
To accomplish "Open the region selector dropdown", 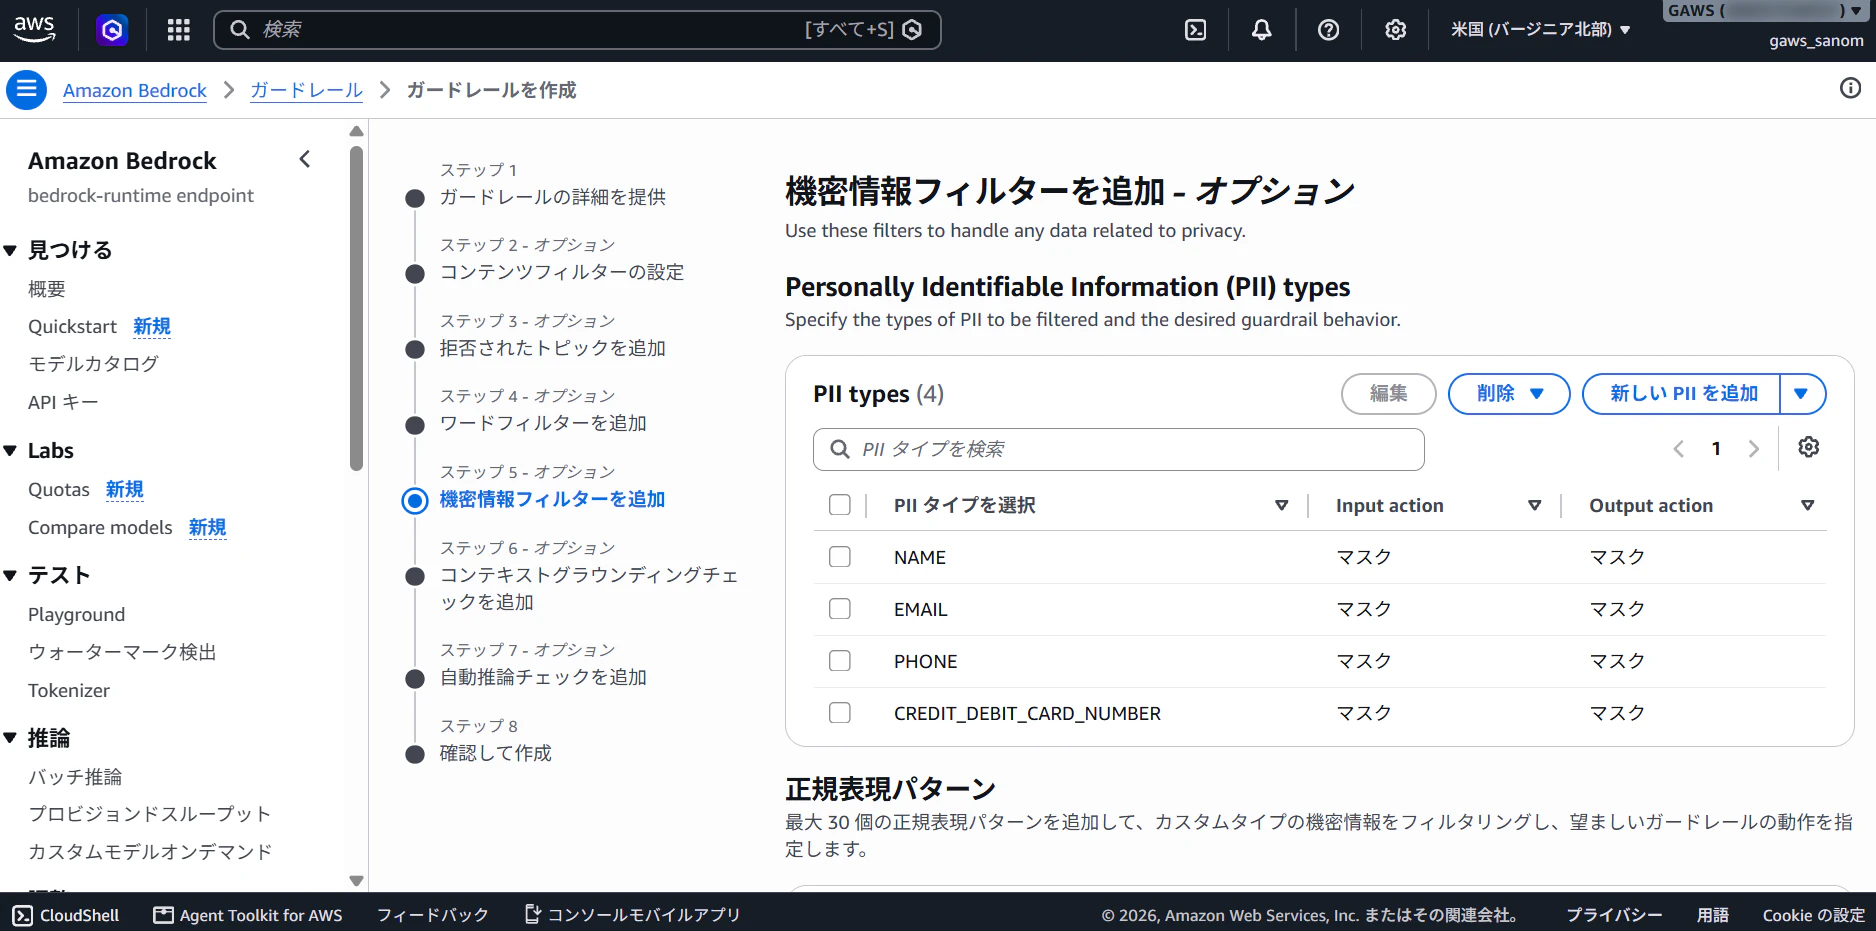I will click(x=1541, y=30).
